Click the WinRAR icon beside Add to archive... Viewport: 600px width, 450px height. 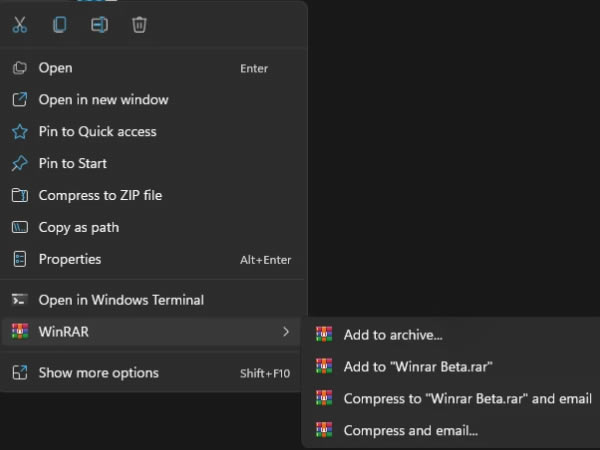[324, 334]
